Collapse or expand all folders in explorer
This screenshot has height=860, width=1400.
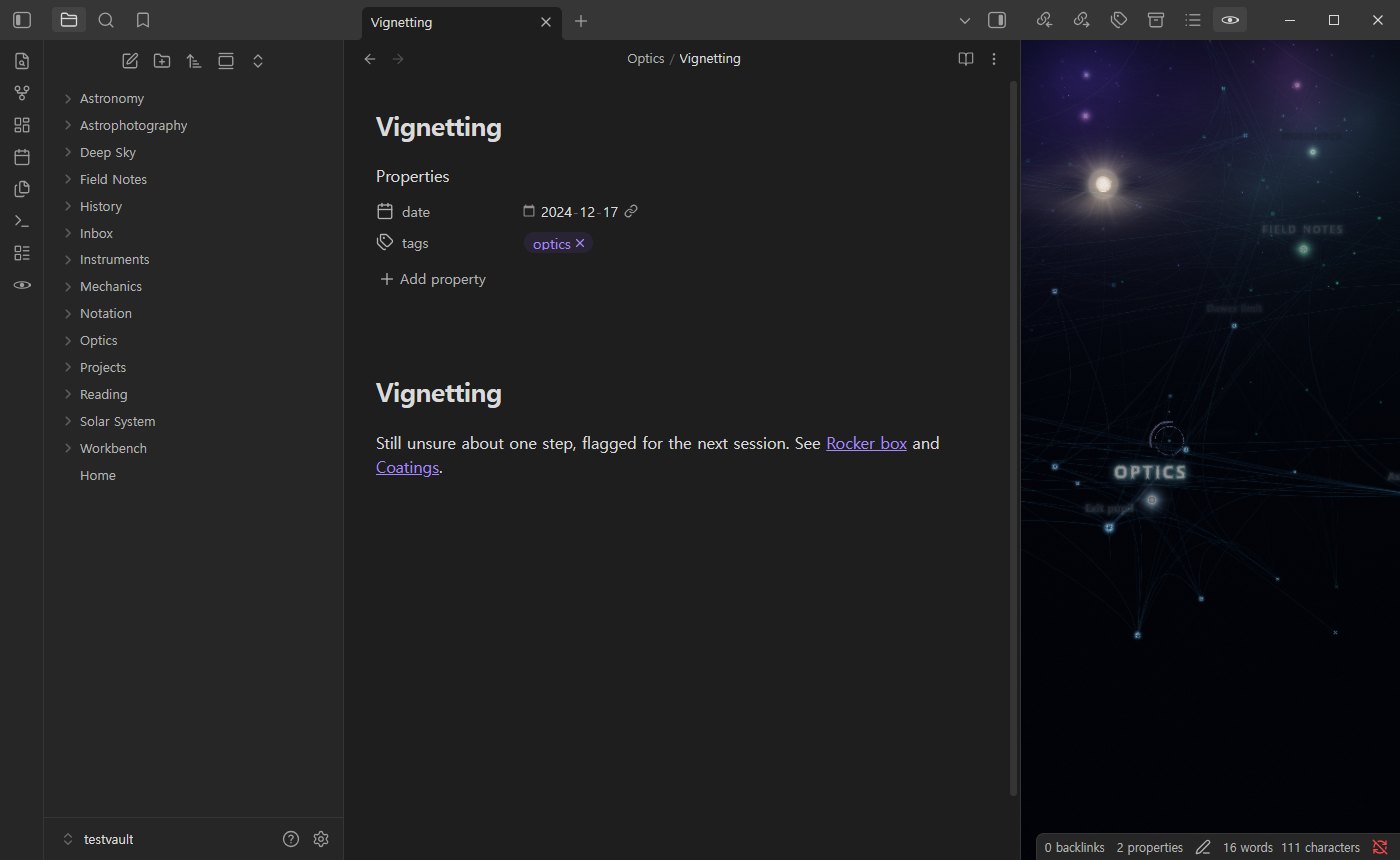coord(258,61)
